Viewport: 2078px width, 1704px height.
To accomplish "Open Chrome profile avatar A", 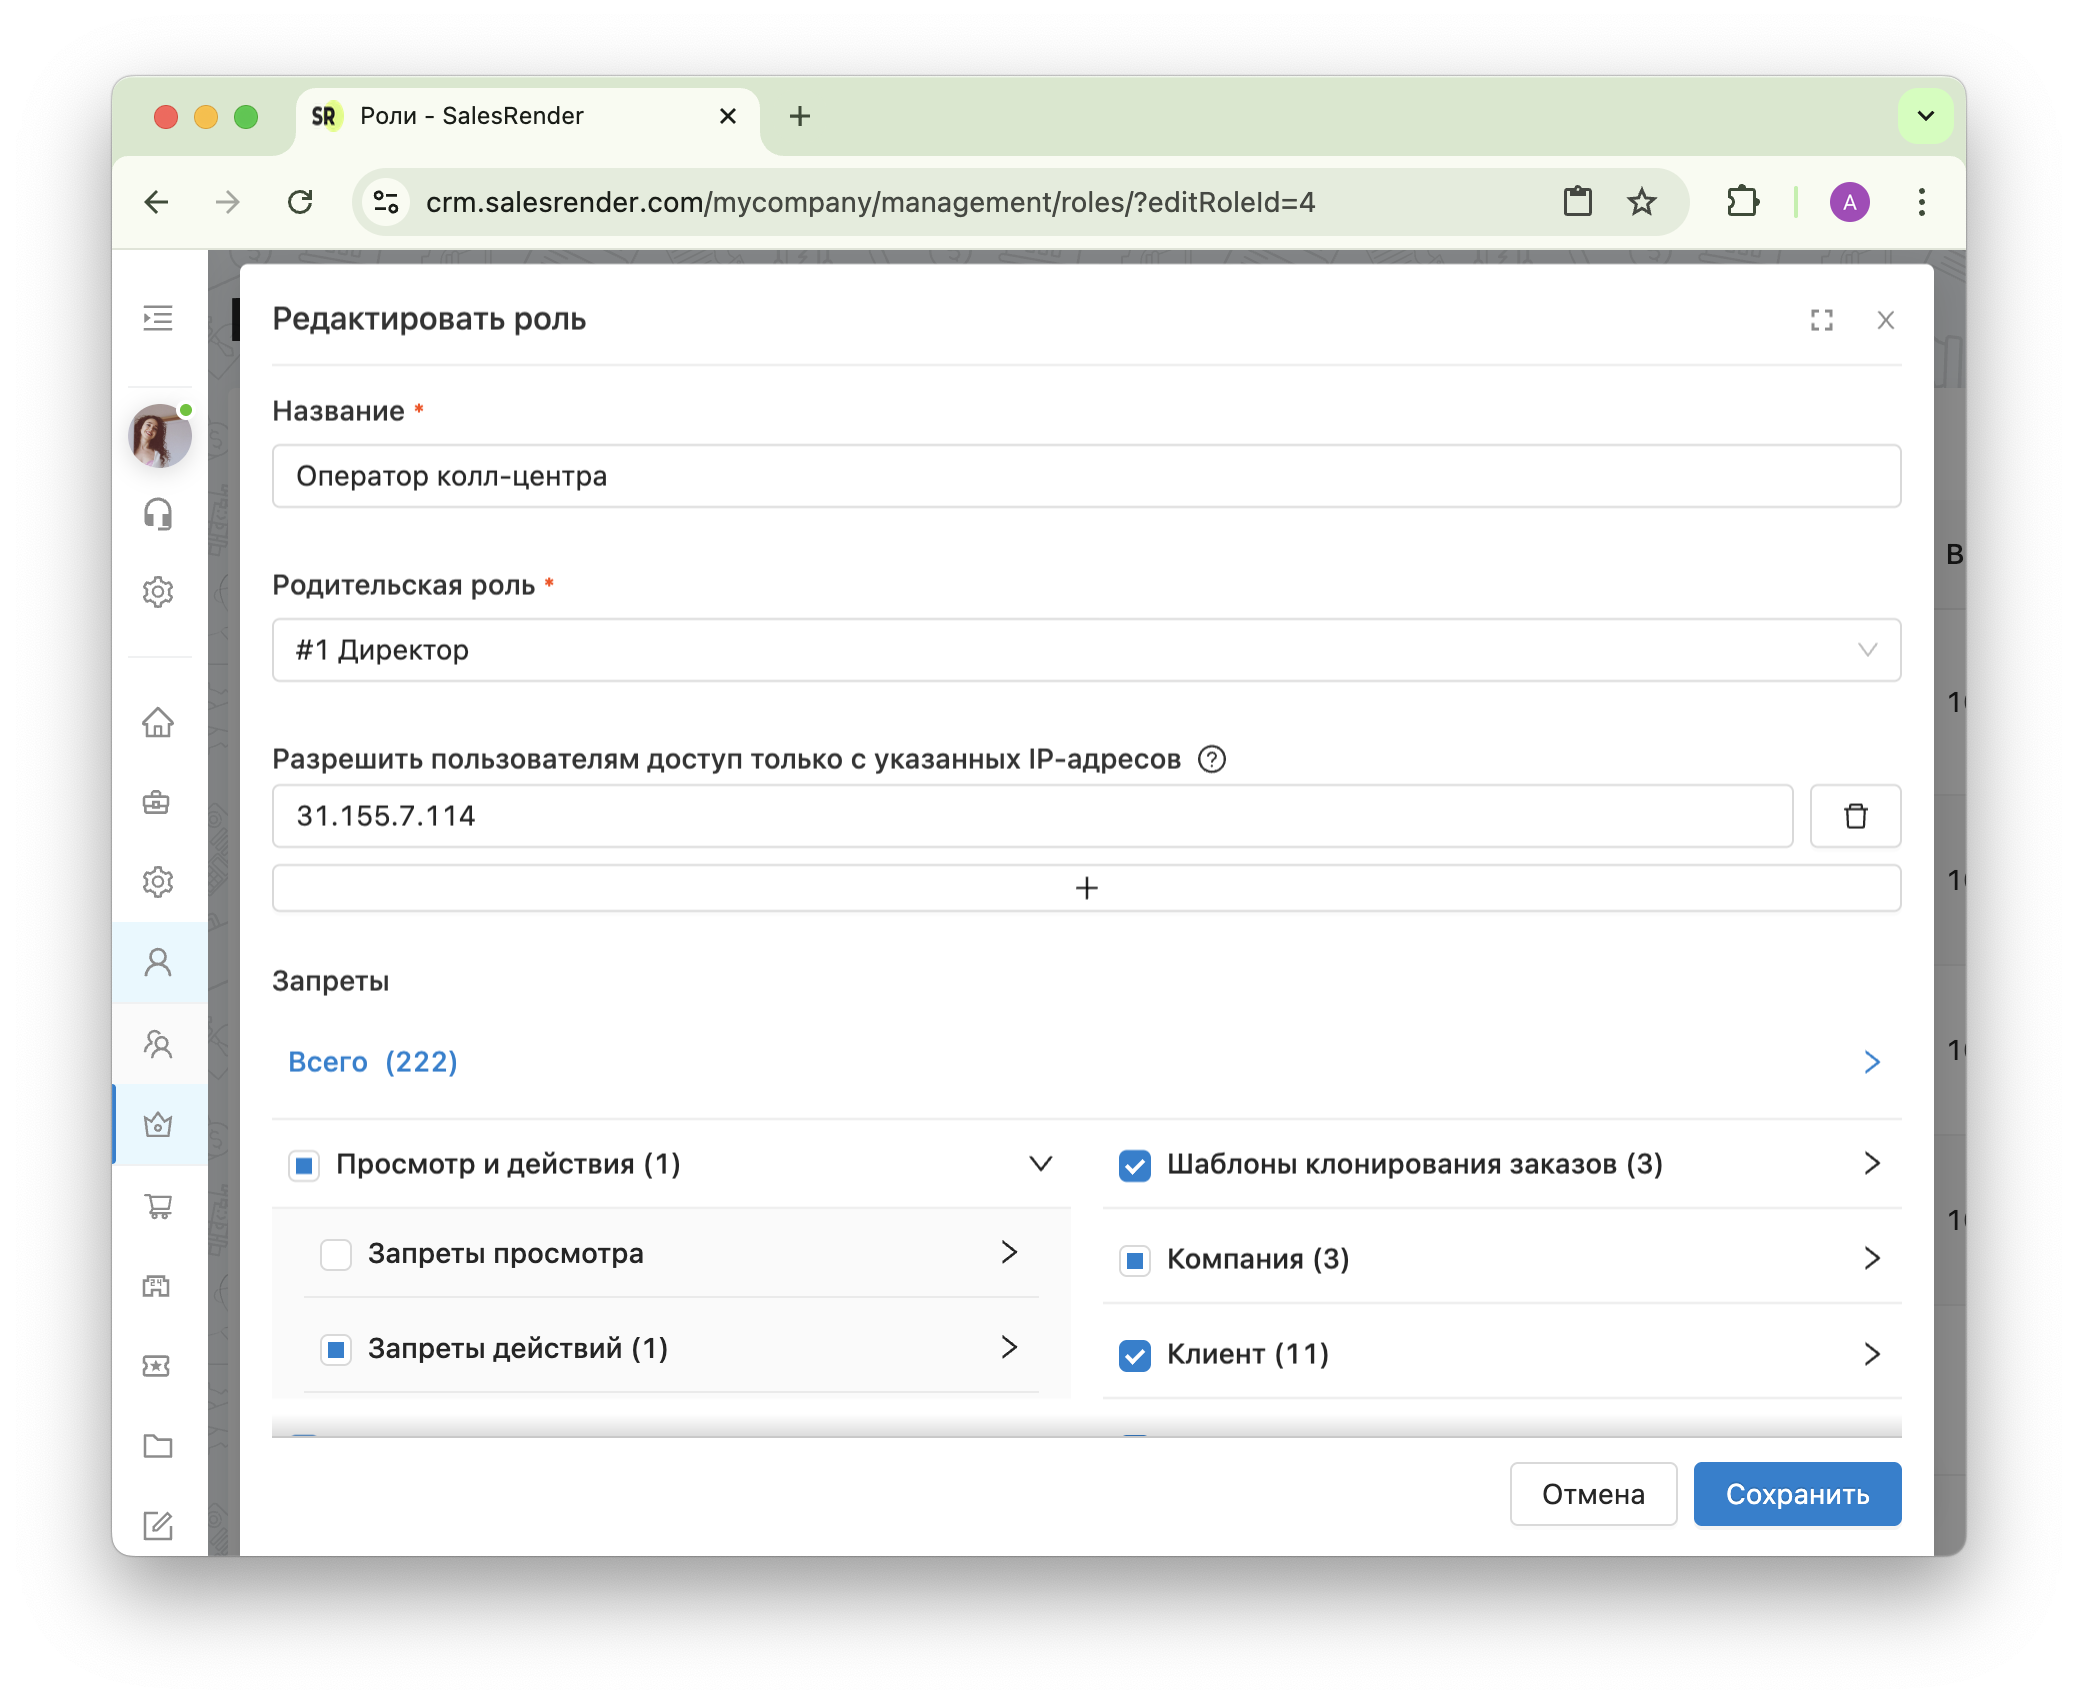I will click(x=1850, y=202).
